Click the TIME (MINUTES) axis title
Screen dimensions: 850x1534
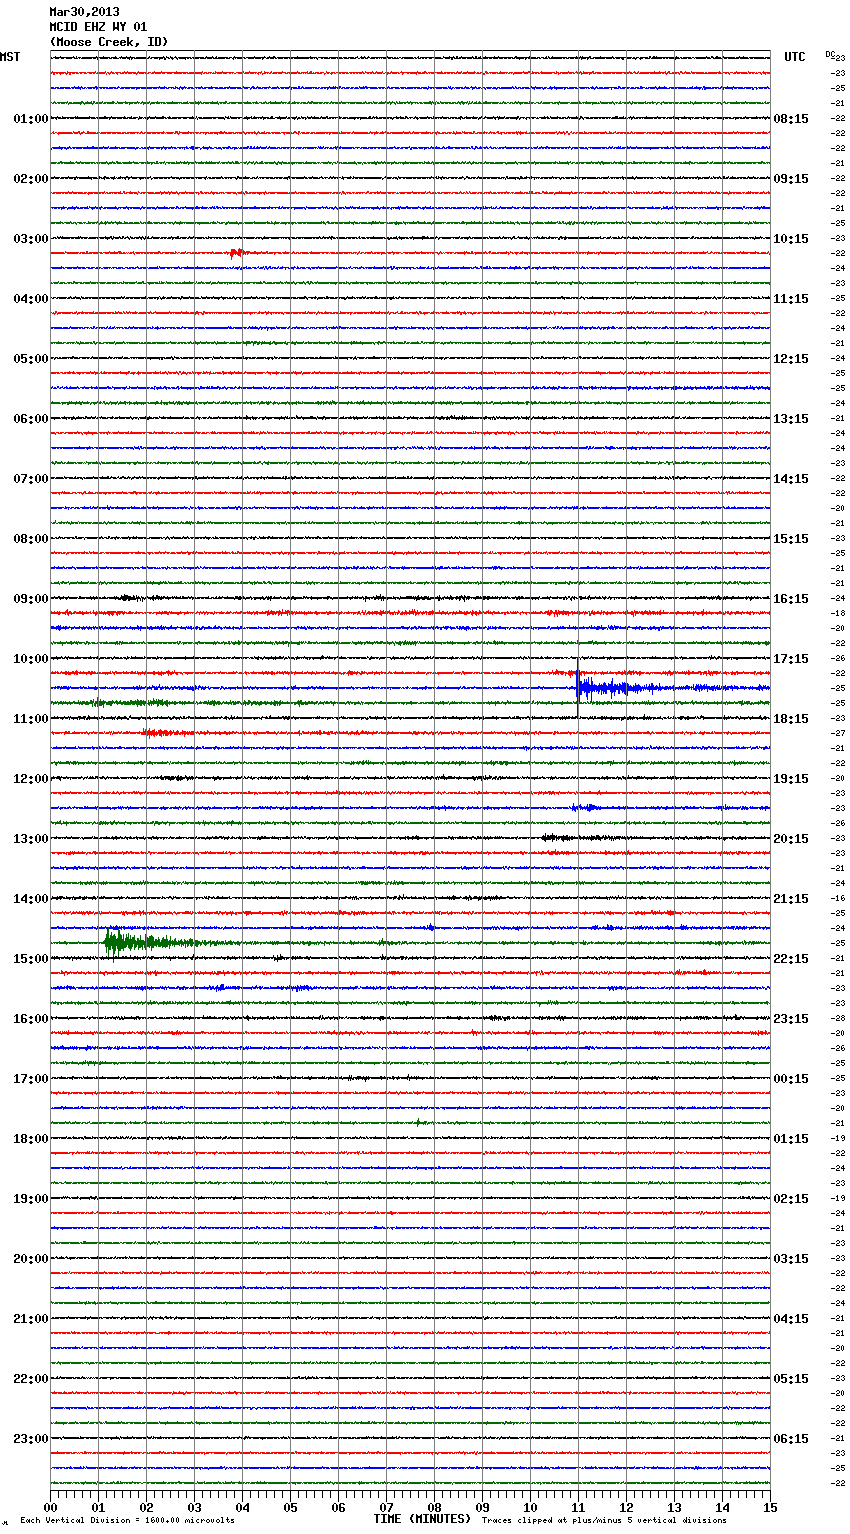(x=422, y=1519)
